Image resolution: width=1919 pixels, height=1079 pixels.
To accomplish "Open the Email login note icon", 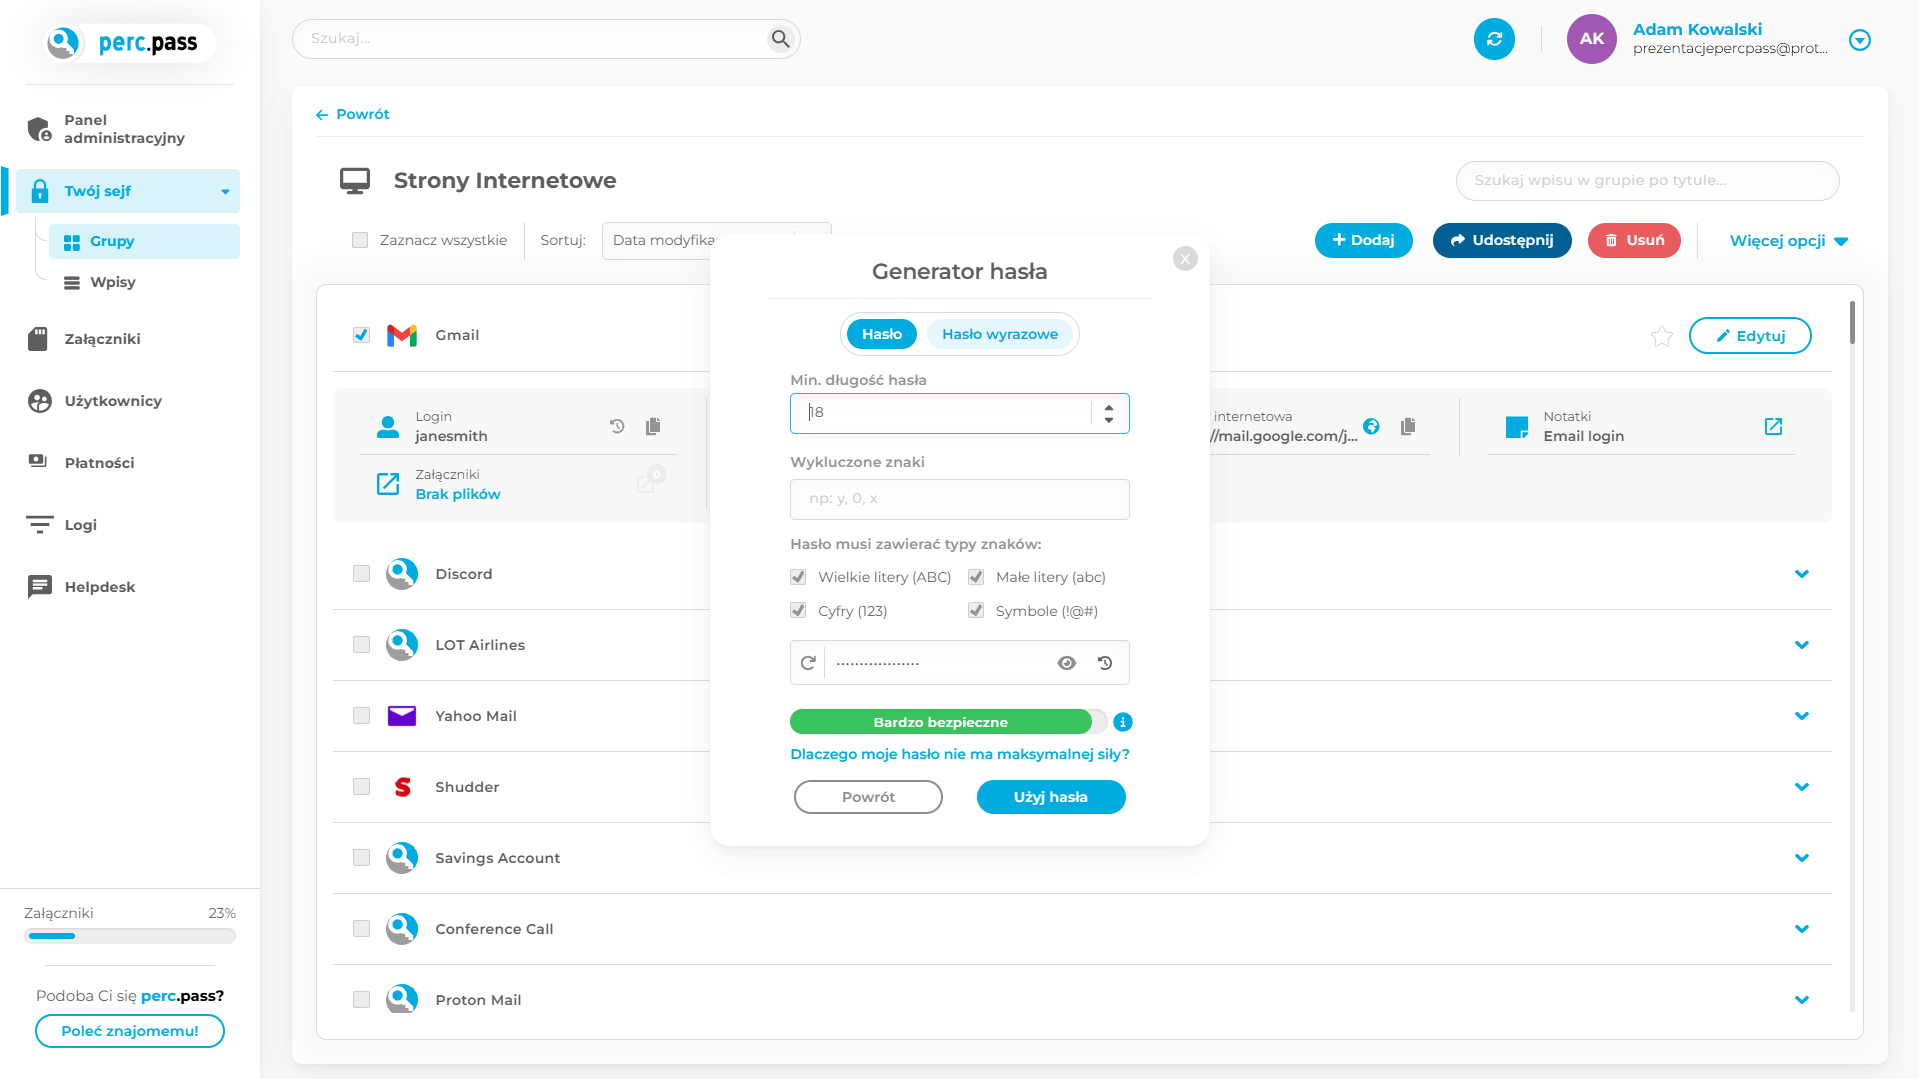I will point(1773,427).
